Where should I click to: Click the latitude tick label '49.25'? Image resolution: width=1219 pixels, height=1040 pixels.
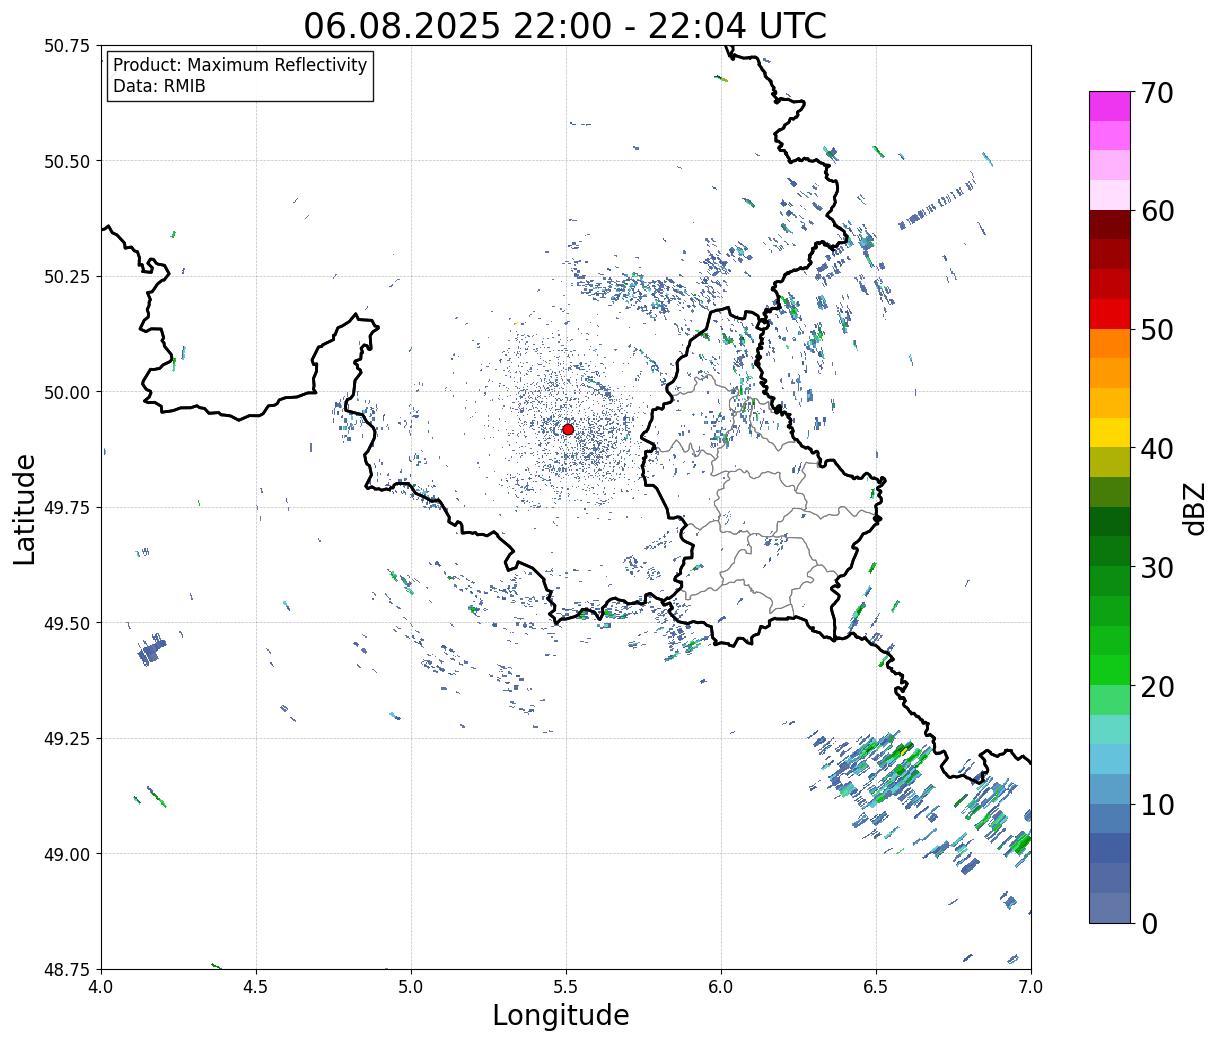point(67,739)
